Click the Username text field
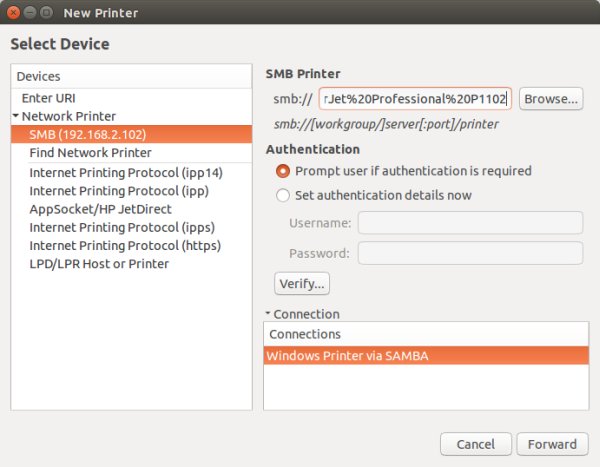 click(470, 222)
